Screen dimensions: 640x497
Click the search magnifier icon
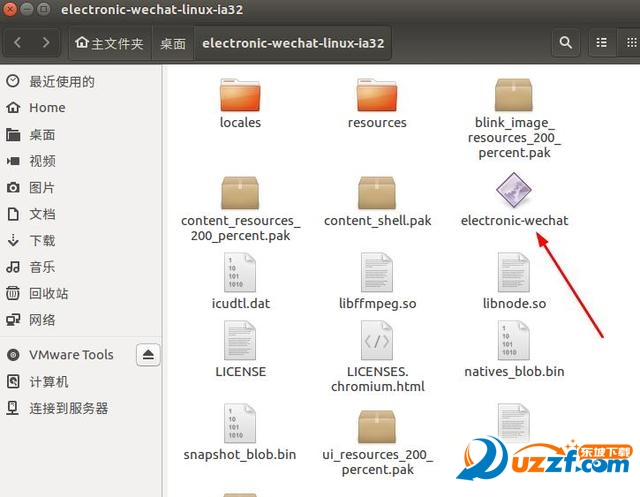[566, 43]
